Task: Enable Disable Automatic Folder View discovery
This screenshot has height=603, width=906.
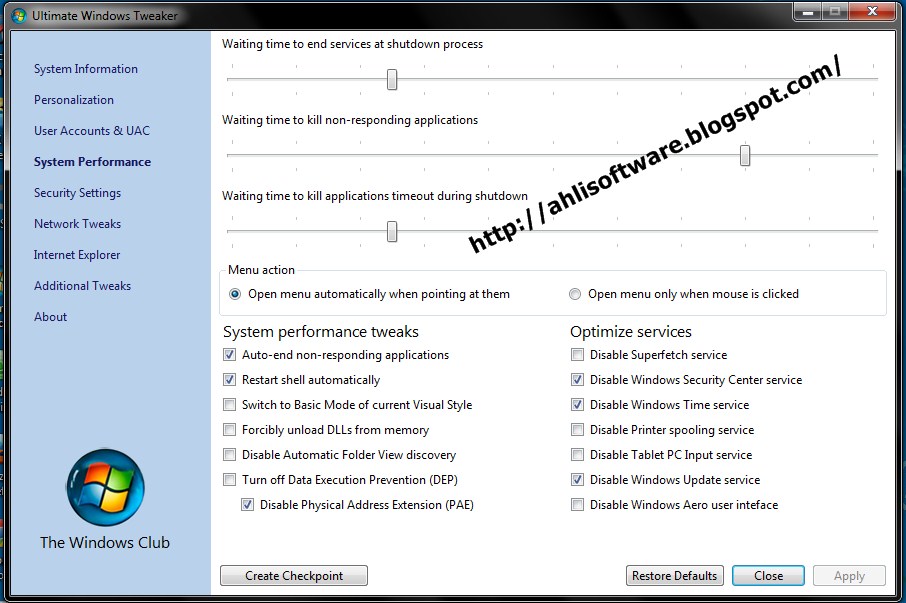Action: click(x=229, y=455)
